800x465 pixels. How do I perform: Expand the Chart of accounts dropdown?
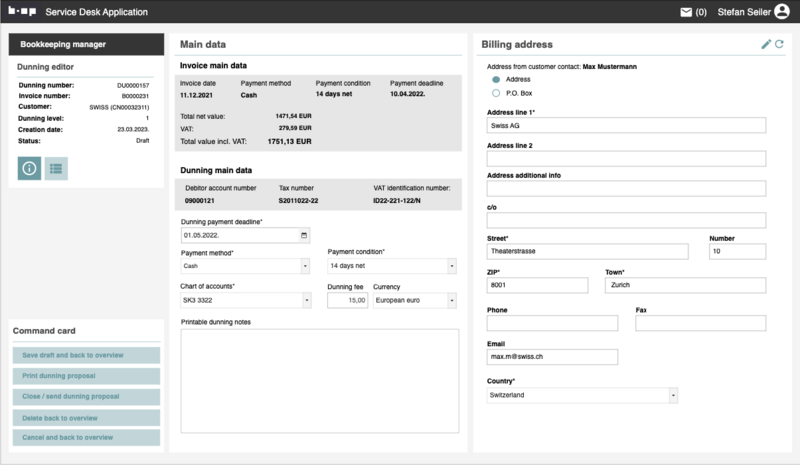(304, 300)
